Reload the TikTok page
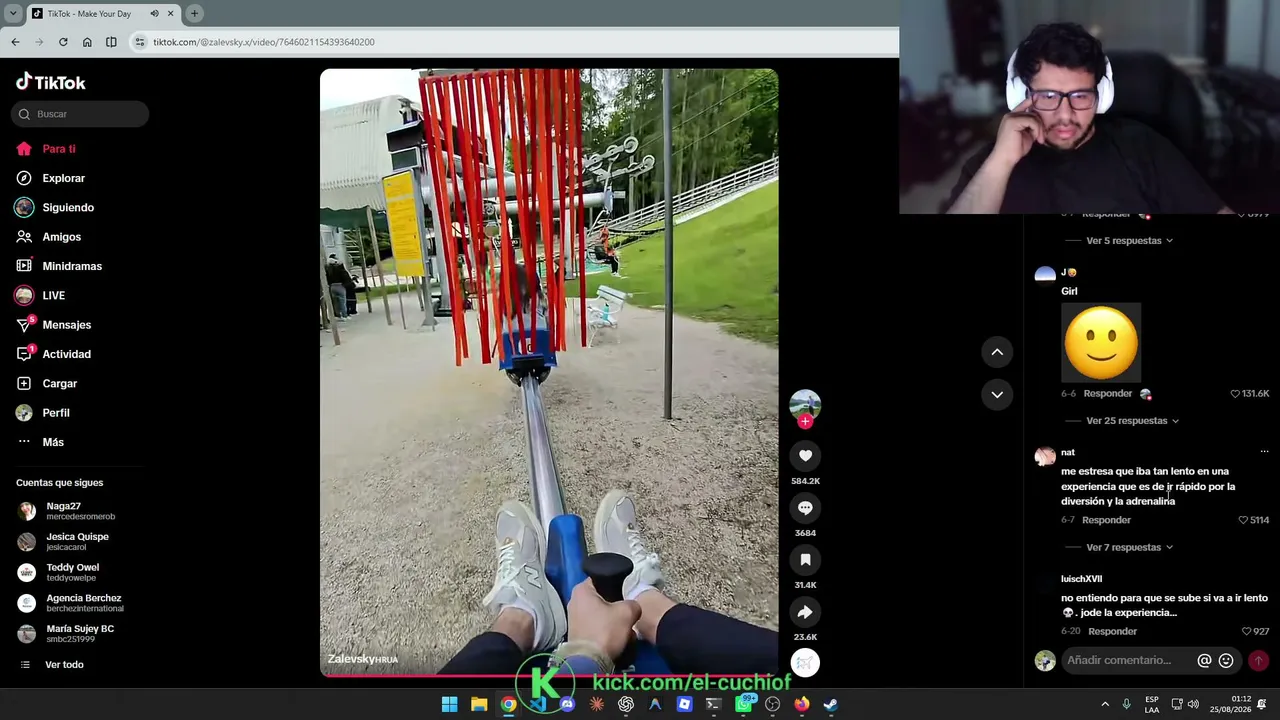 63,42
